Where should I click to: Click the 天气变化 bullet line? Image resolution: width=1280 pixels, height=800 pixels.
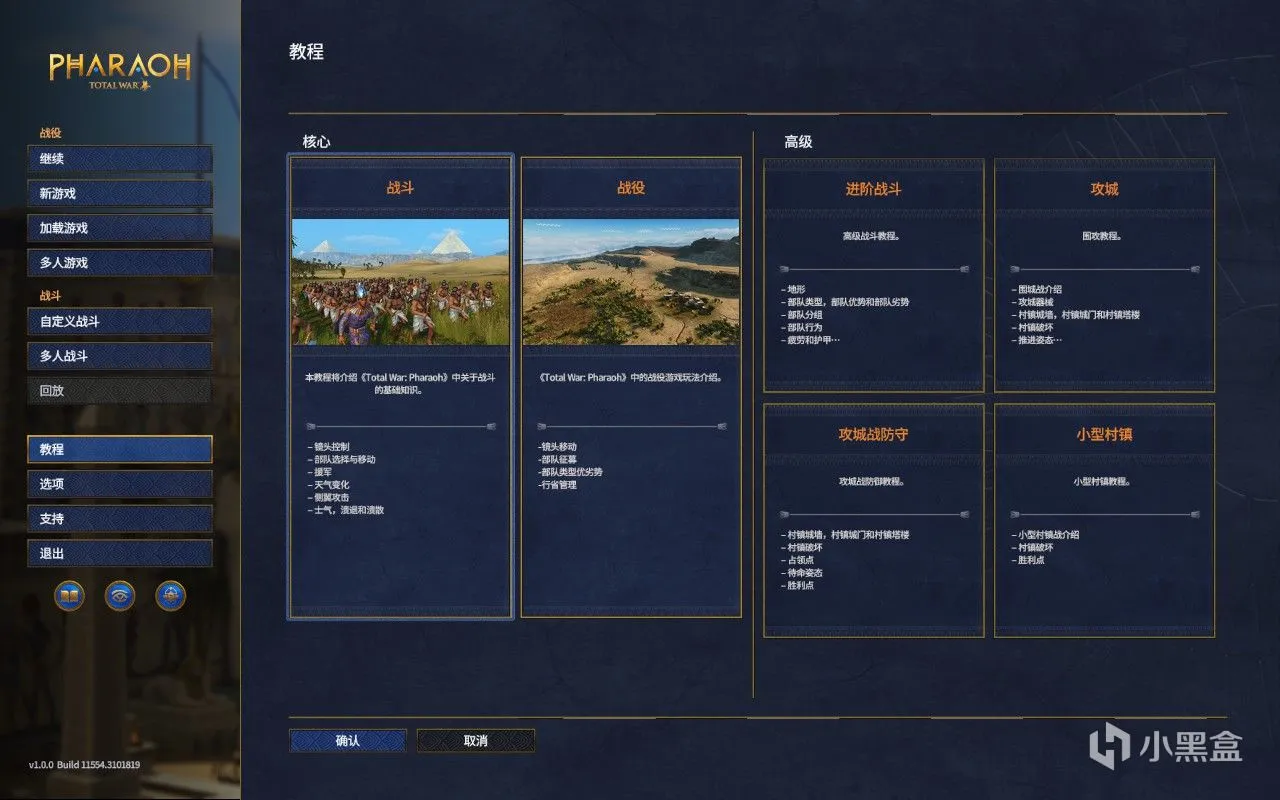click(x=328, y=485)
